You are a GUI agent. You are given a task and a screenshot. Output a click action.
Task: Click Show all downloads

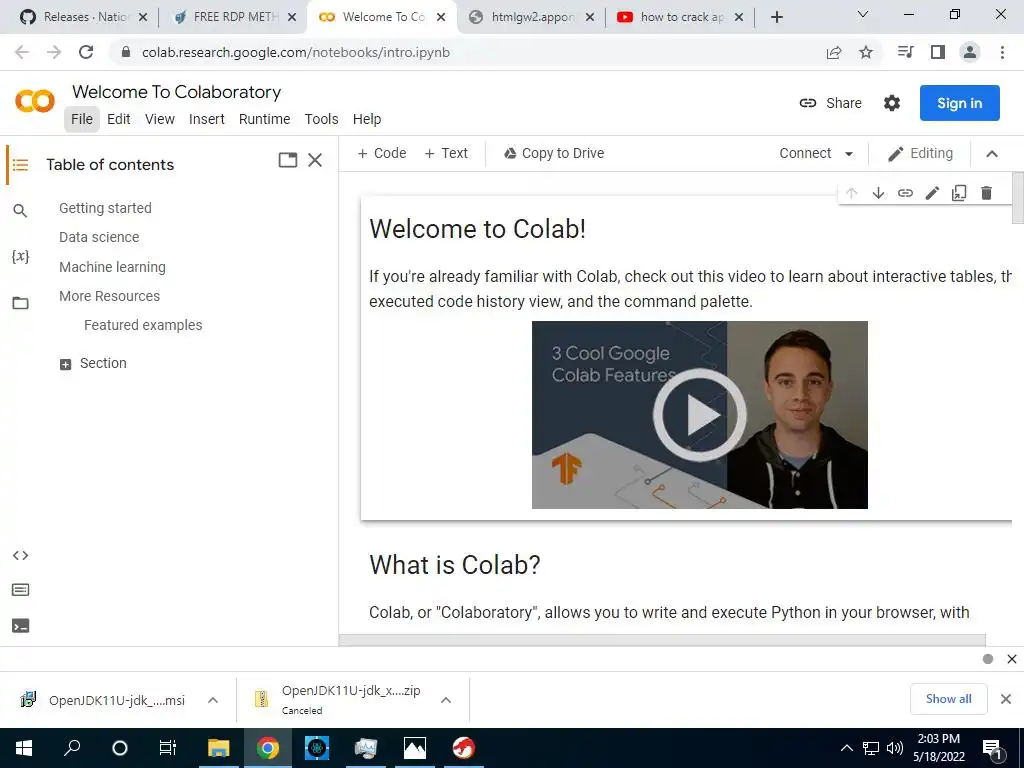[x=948, y=699]
